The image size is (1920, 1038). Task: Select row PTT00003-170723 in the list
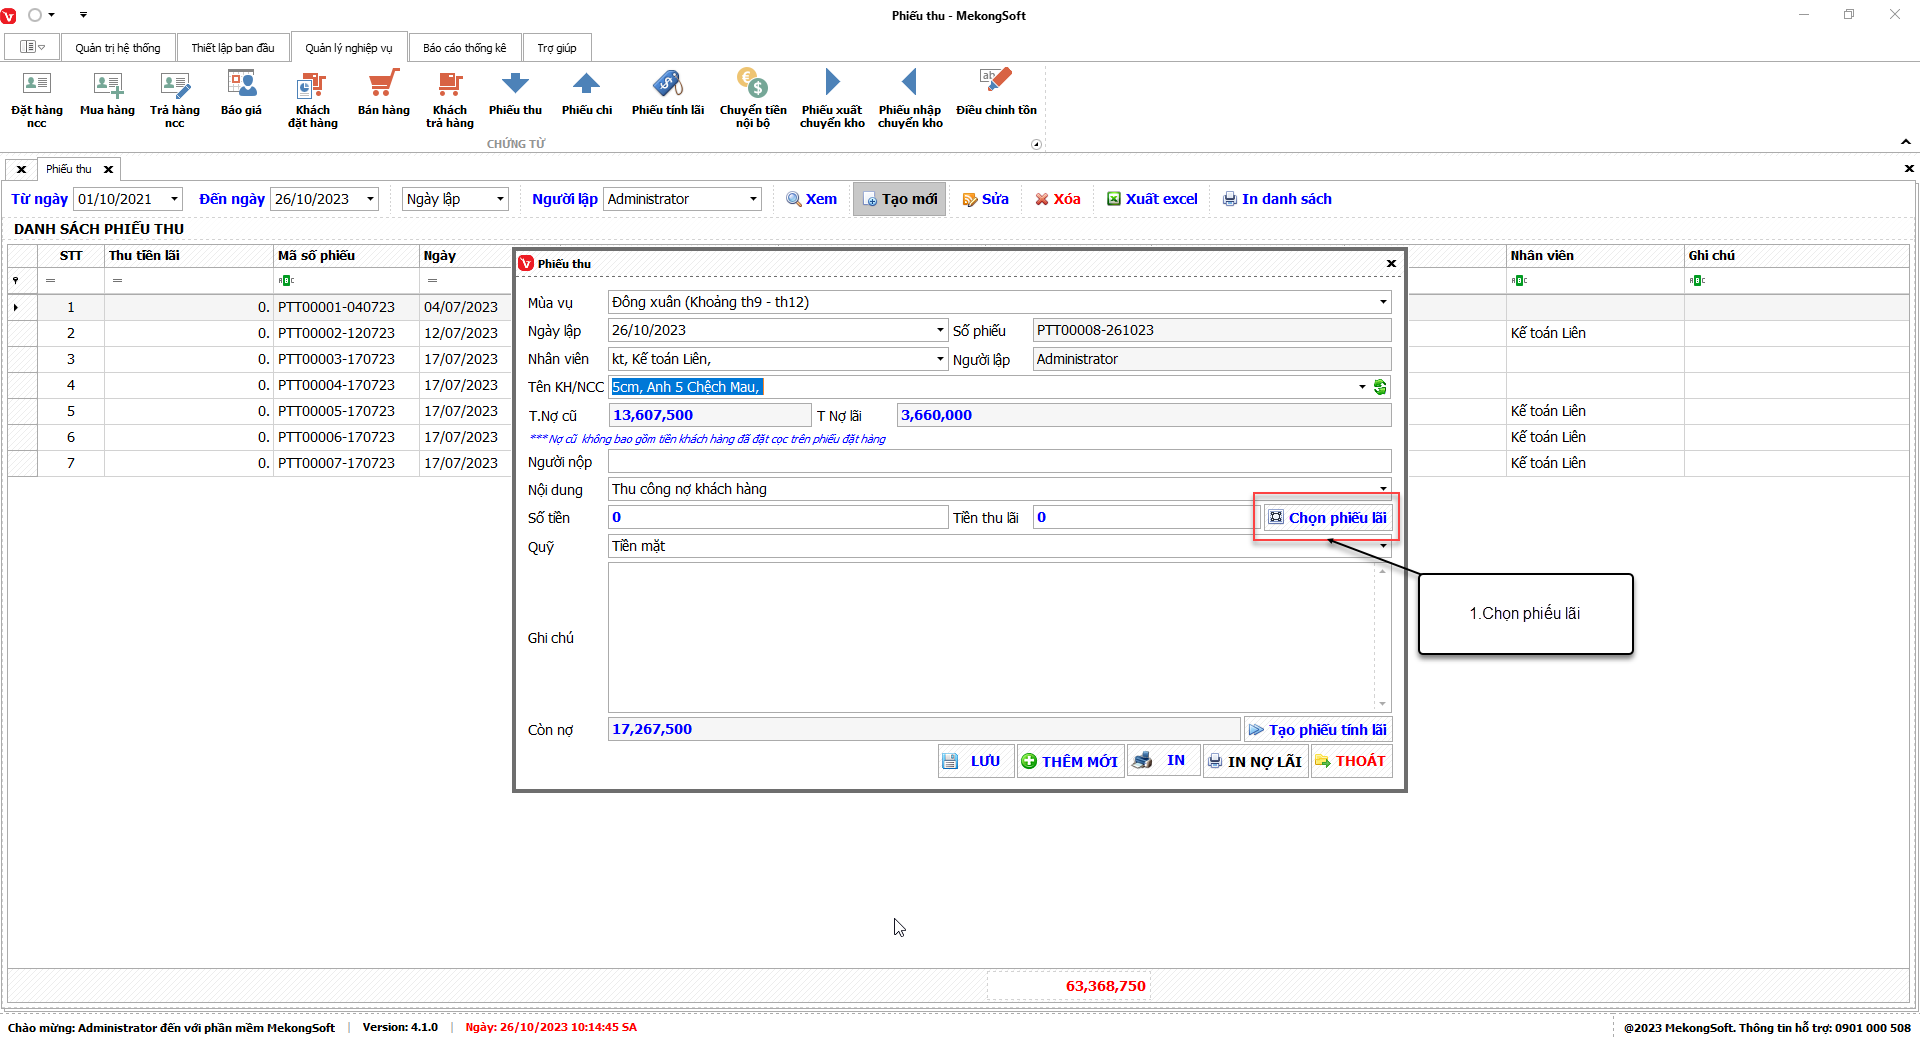pyautogui.click(x=336, y=359)
